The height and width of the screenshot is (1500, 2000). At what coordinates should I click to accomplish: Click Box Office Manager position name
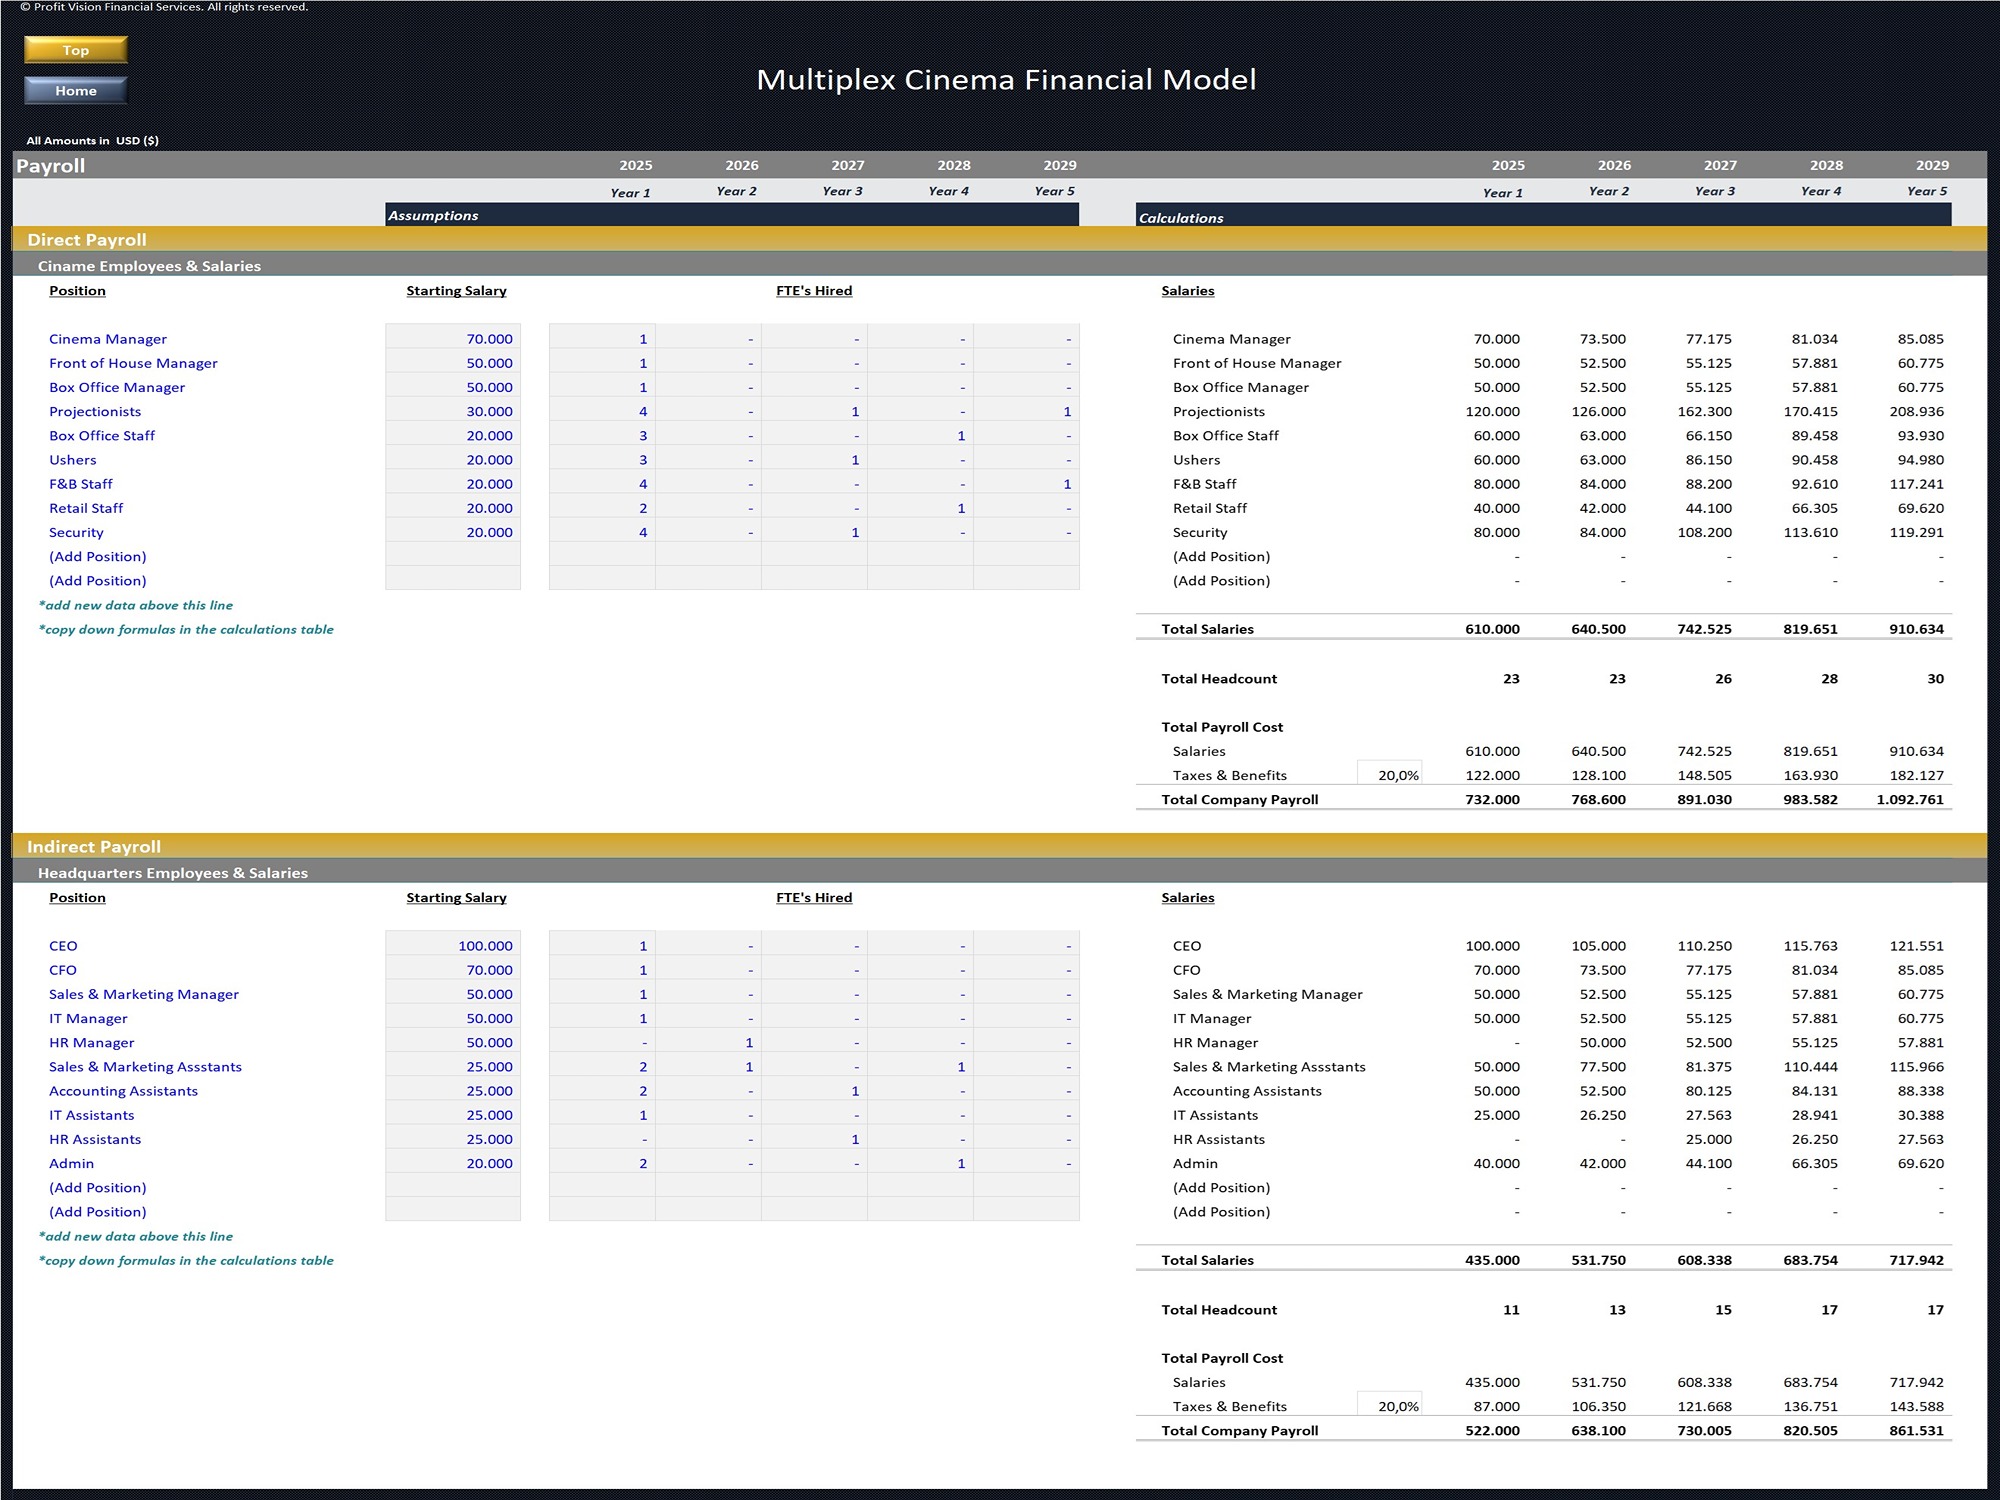pyautogui.click(x=117, y=387)
